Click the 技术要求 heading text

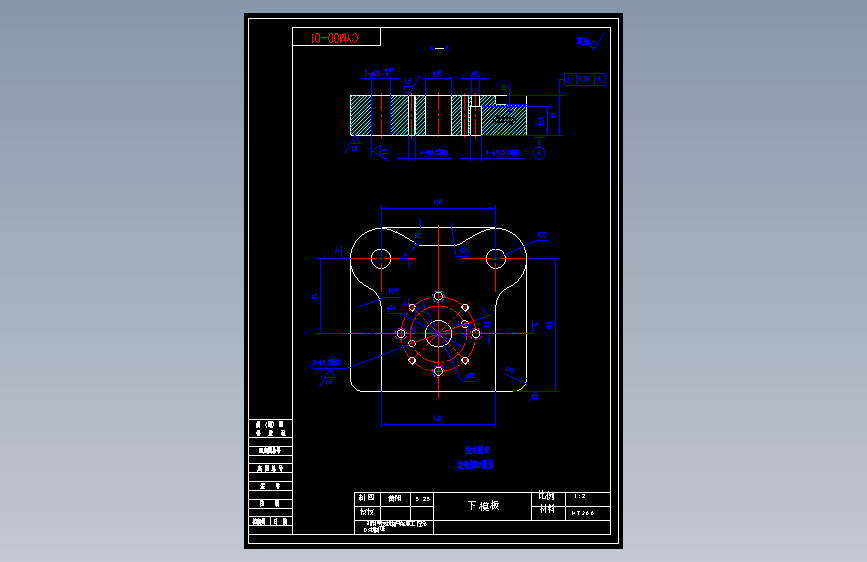(477, 450)
